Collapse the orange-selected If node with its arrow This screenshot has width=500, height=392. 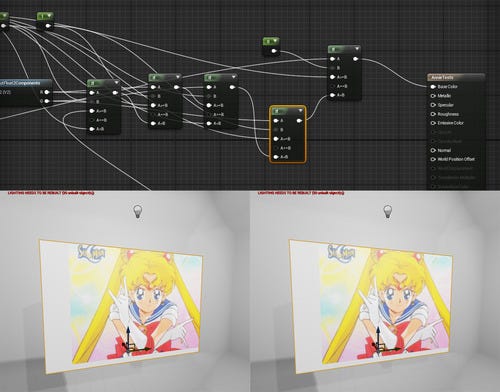pos(300,111)
